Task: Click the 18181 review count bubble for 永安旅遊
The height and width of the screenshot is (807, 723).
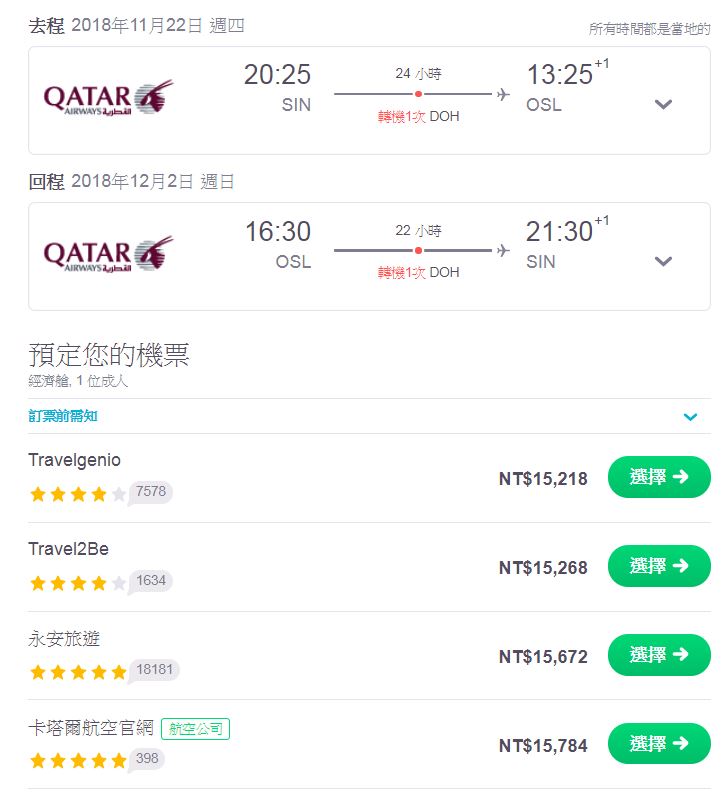Action: pyautogui.click(x=153, y=670)
